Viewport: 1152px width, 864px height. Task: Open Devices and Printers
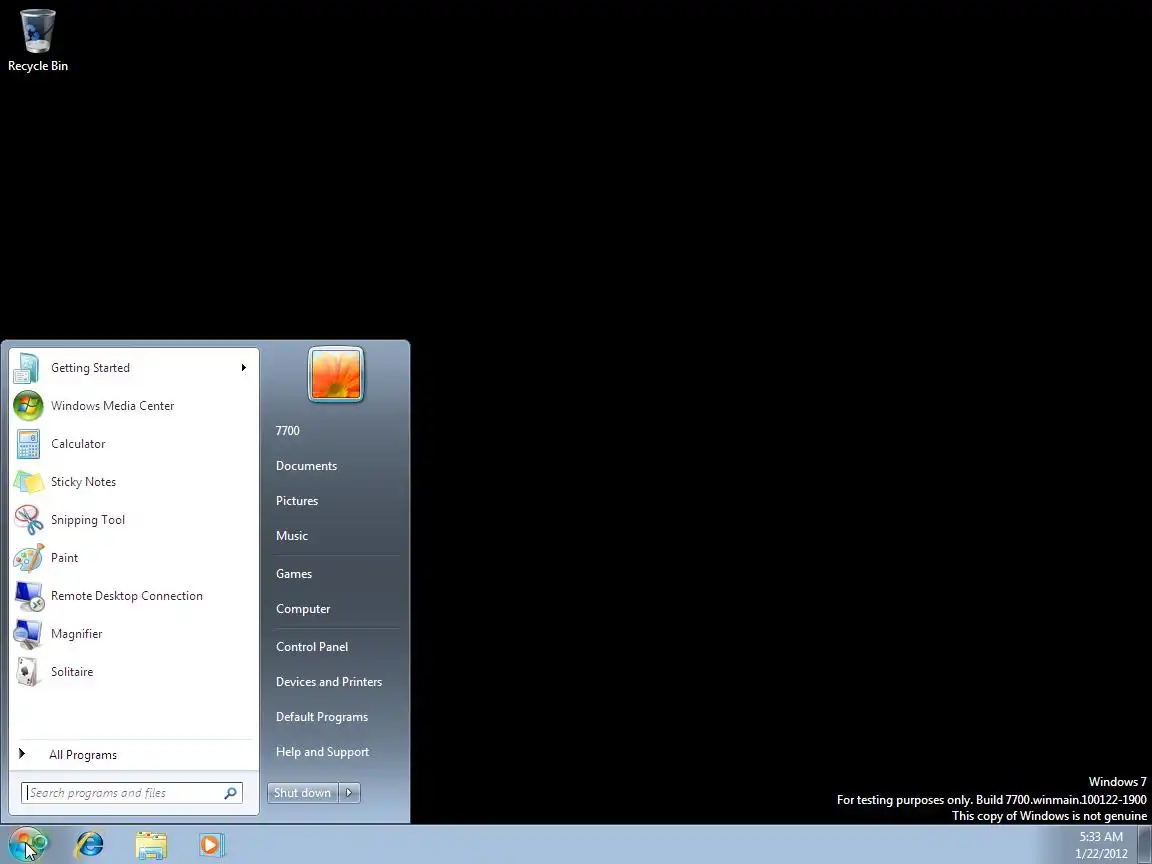329,682
